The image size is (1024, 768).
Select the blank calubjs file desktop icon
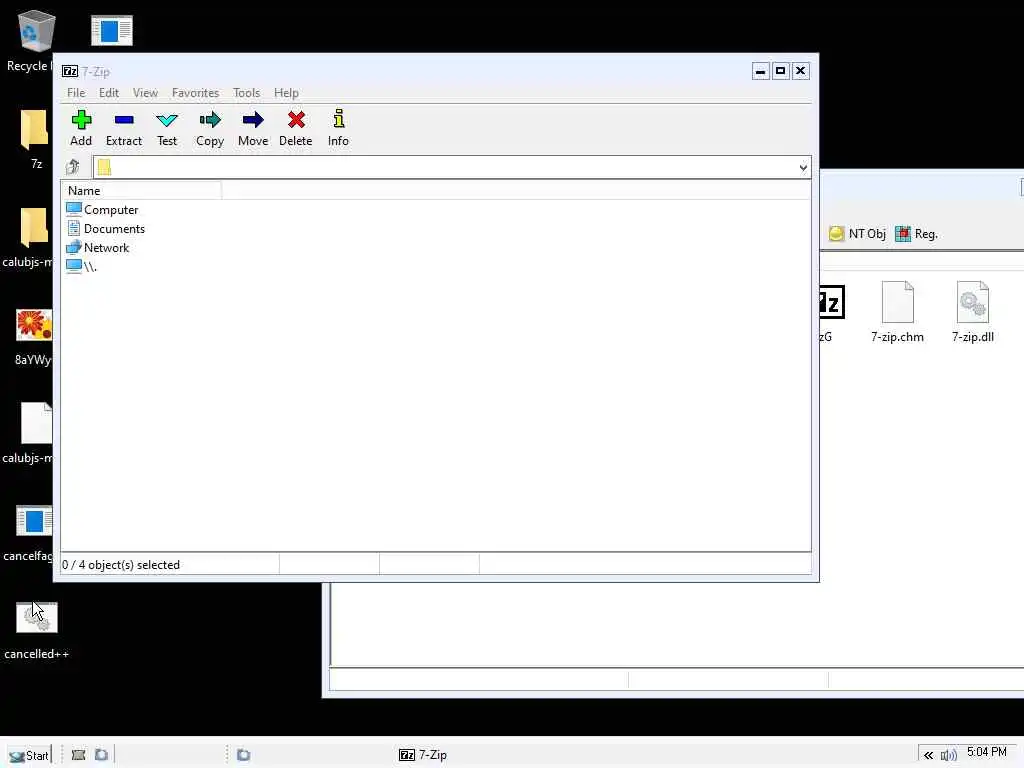coord(36,423)
